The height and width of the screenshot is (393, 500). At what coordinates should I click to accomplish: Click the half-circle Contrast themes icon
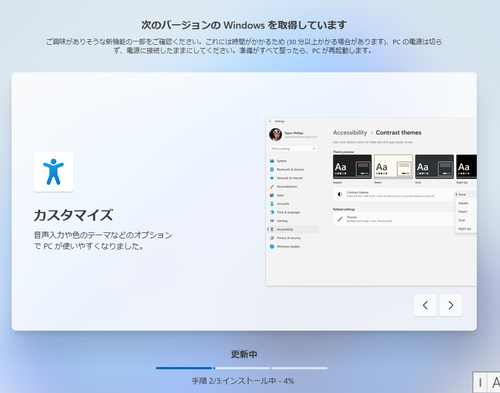coord(340,194)
